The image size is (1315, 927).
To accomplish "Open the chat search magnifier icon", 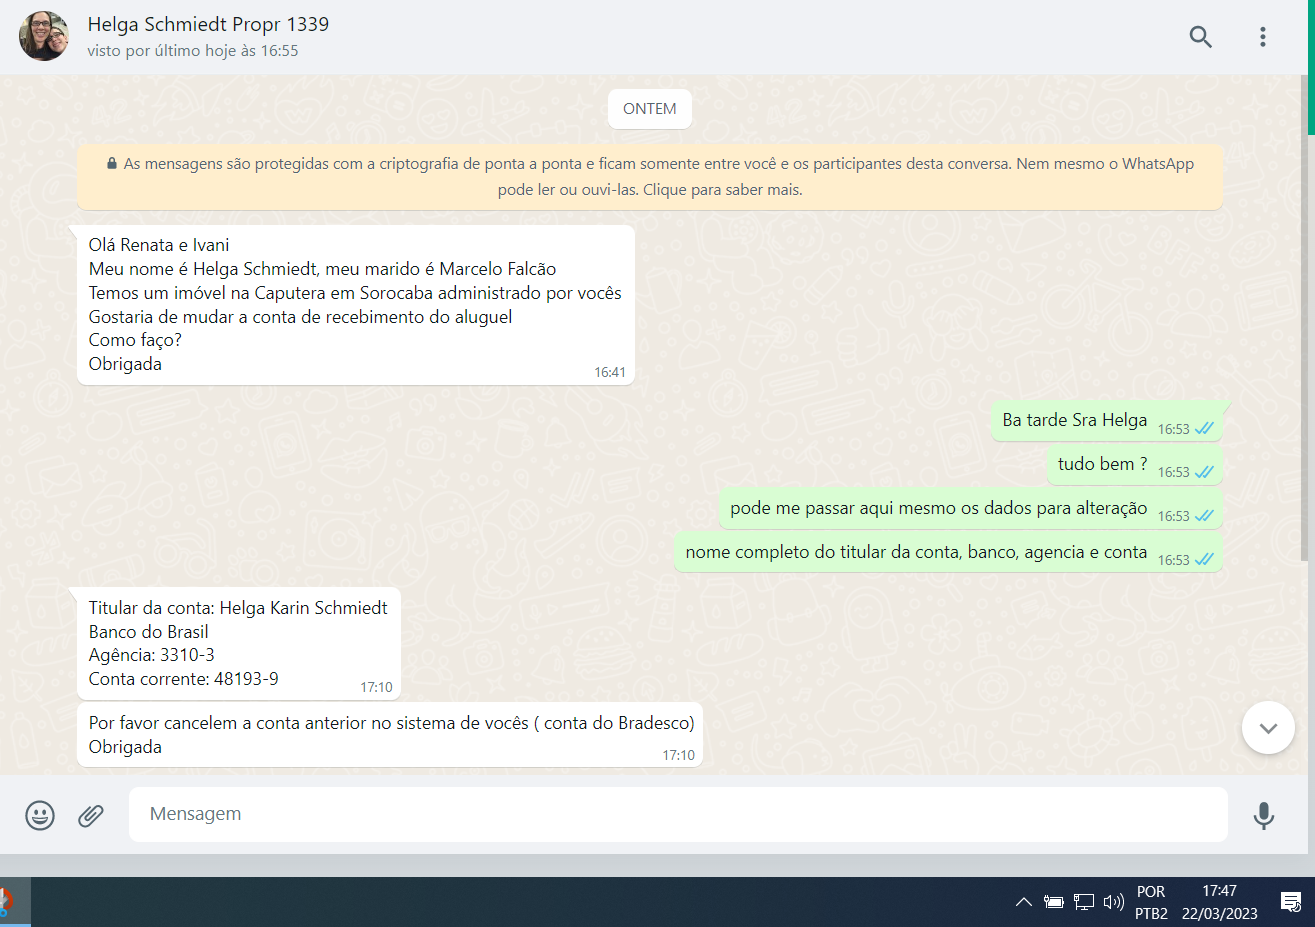I will coord(1200,37).
